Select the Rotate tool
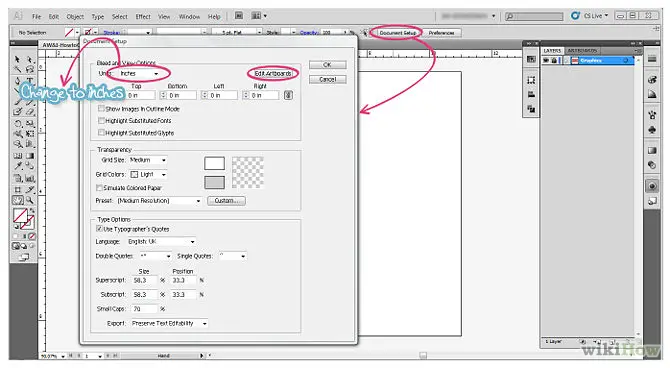 tap(18, 124)
